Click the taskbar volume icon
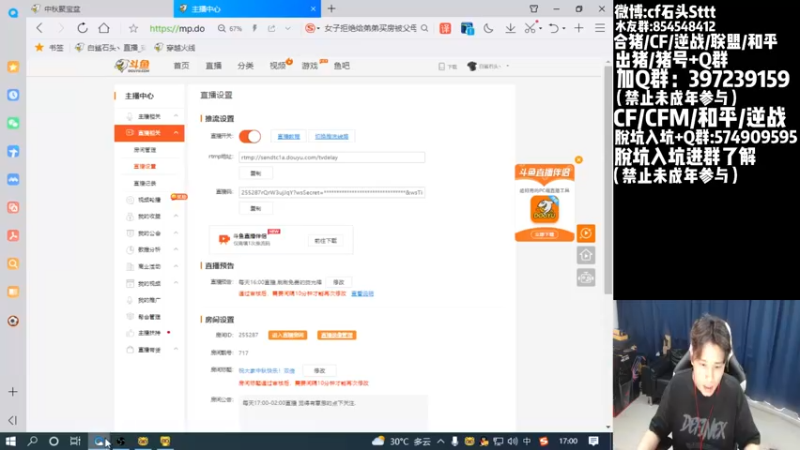800x450 pixels. pyautogui.click(x=513, y=441)
